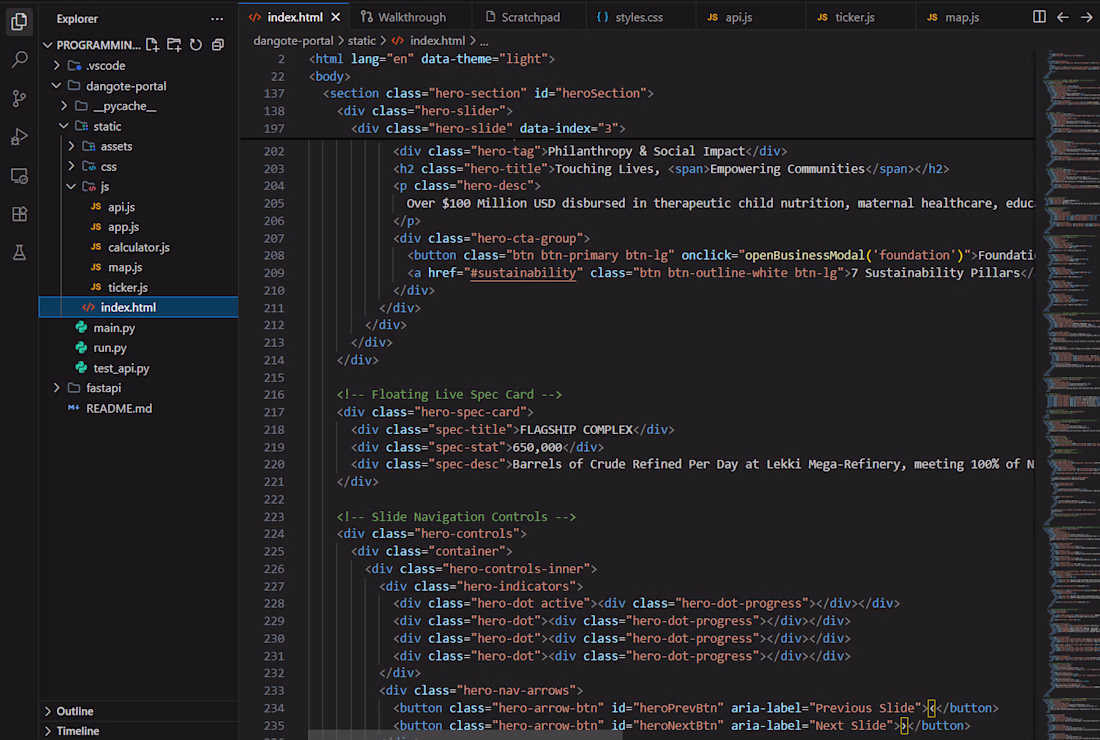1100x740 pixels.
Task: Refresh the Explorer file tree
Action: tap(196, 45)
